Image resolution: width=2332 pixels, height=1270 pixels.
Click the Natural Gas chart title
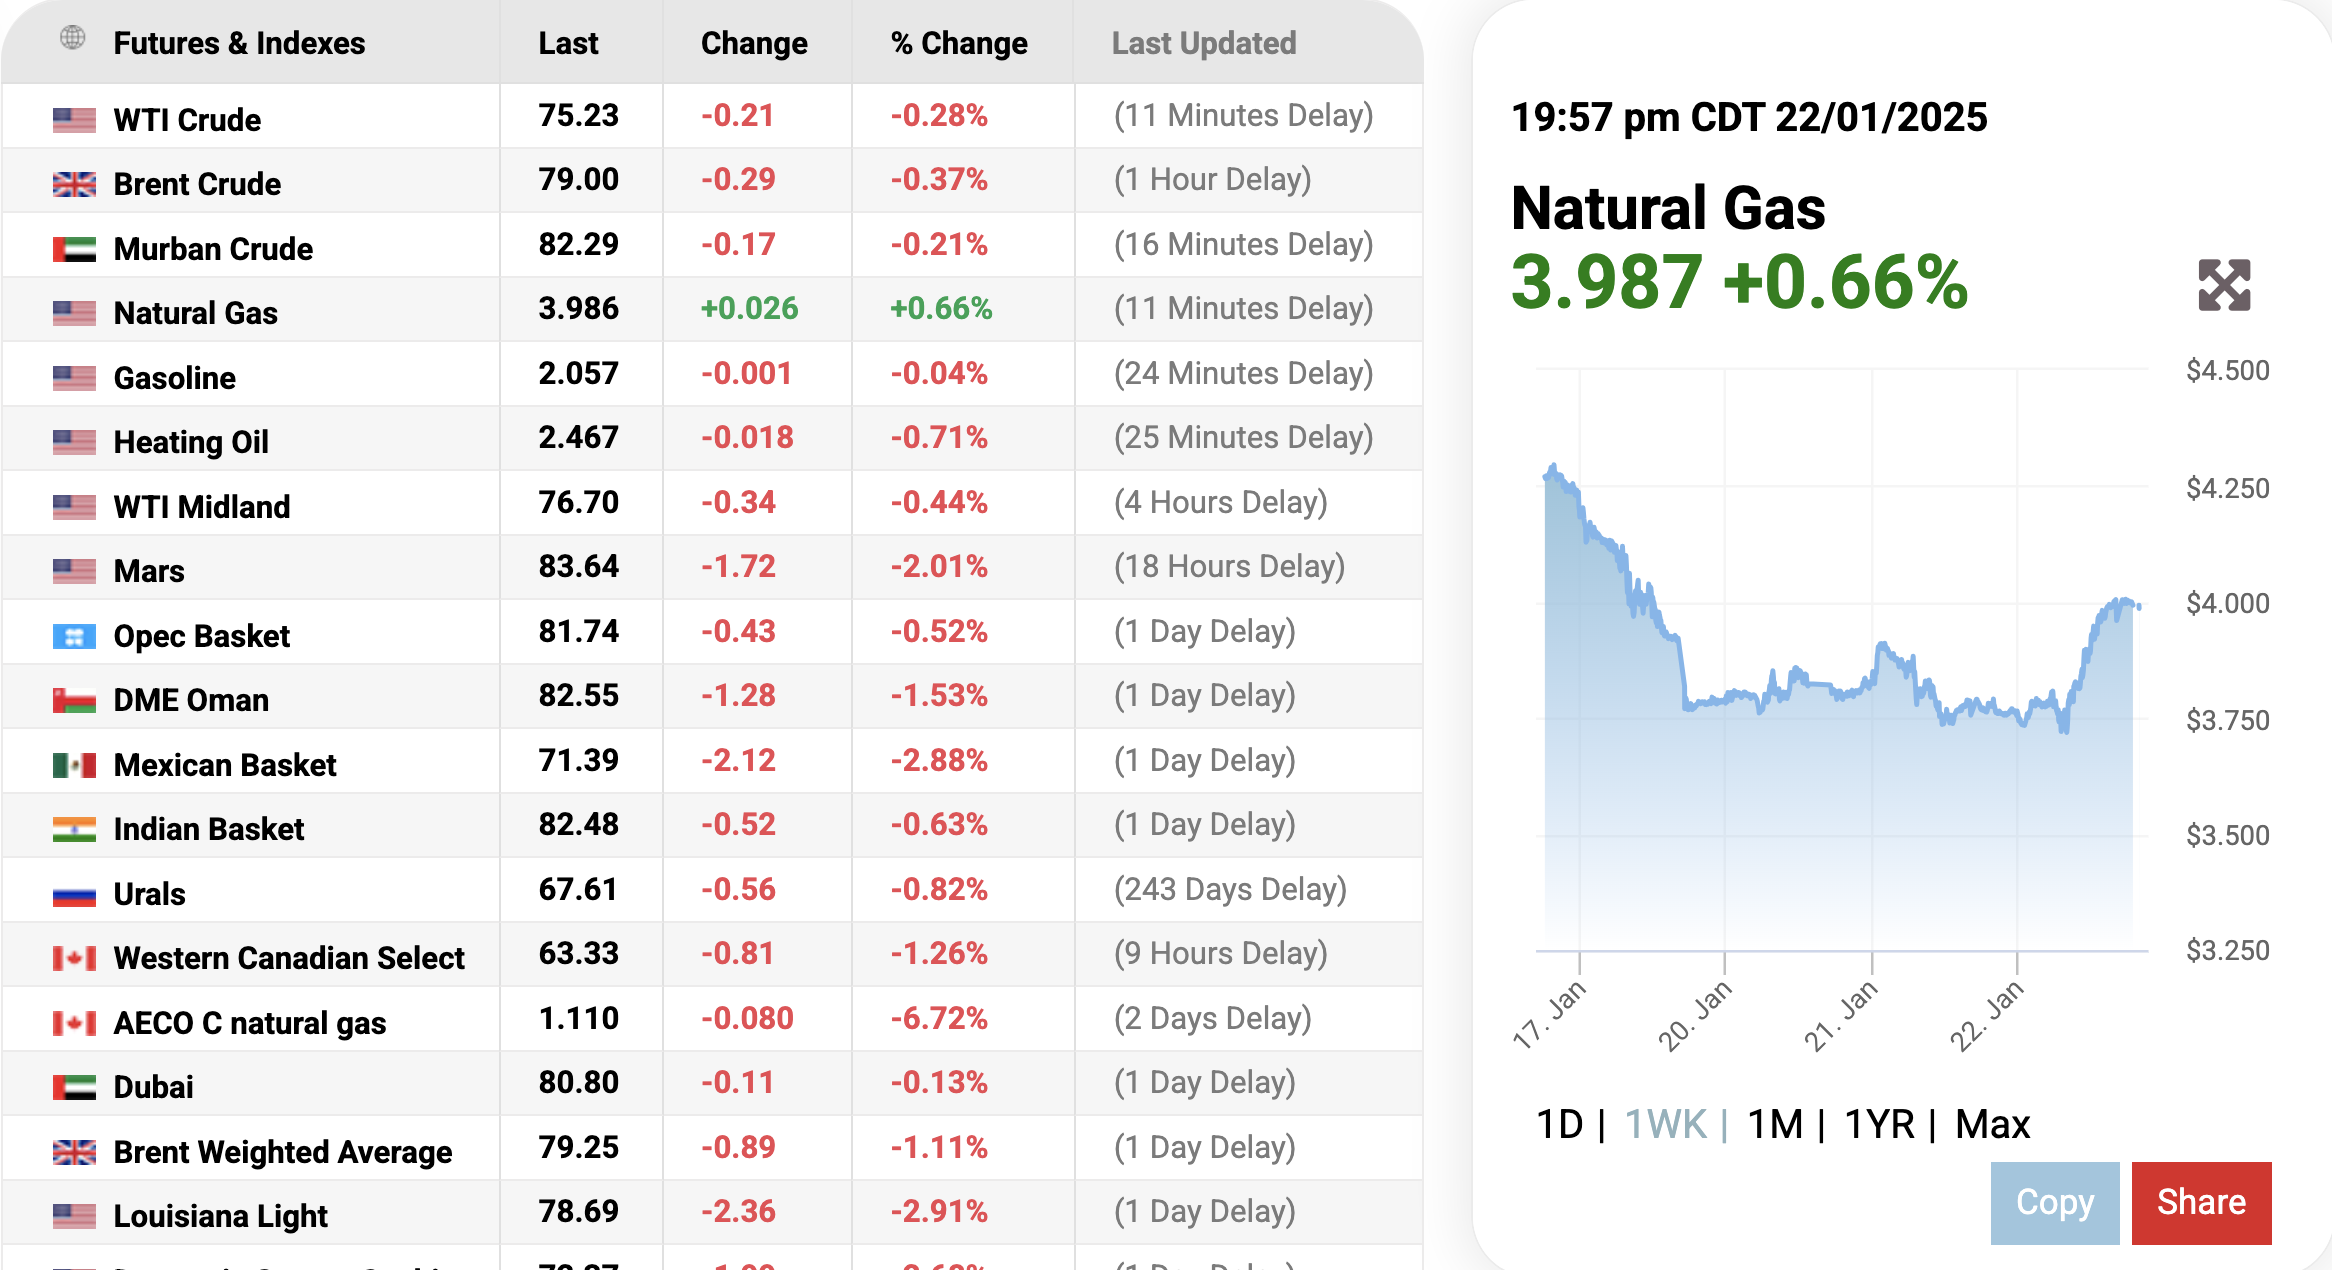(x=1668, y=208)
